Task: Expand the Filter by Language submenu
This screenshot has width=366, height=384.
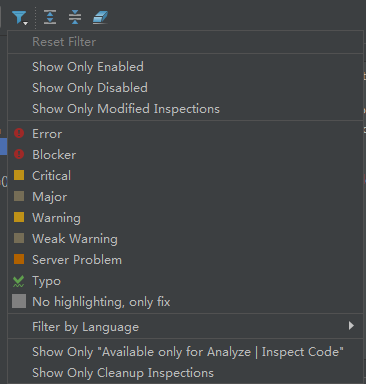Action: (x=185, y=326)
